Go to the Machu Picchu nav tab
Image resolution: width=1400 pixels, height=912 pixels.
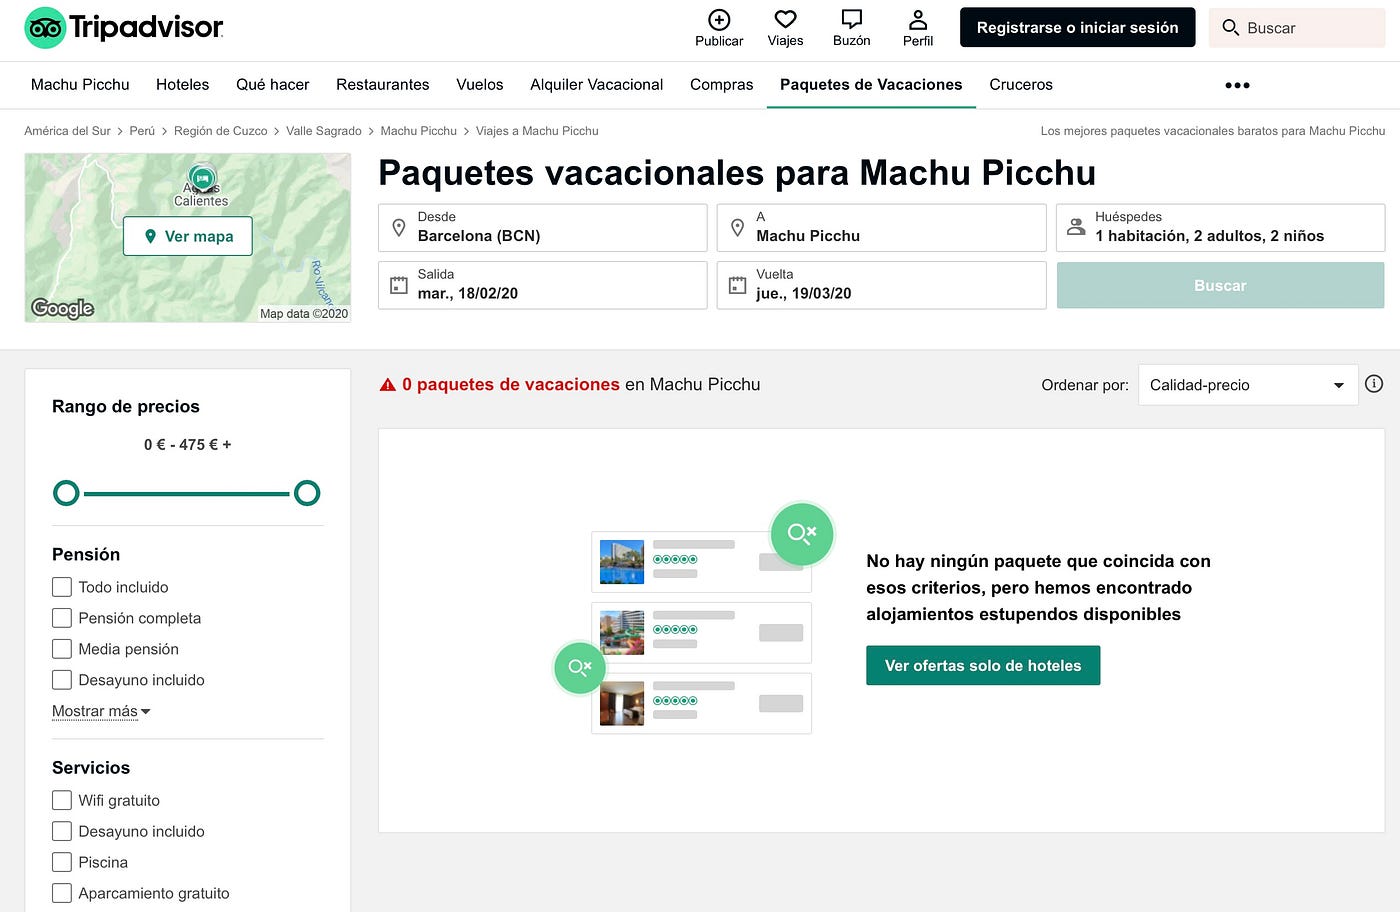tap(80, 85)
